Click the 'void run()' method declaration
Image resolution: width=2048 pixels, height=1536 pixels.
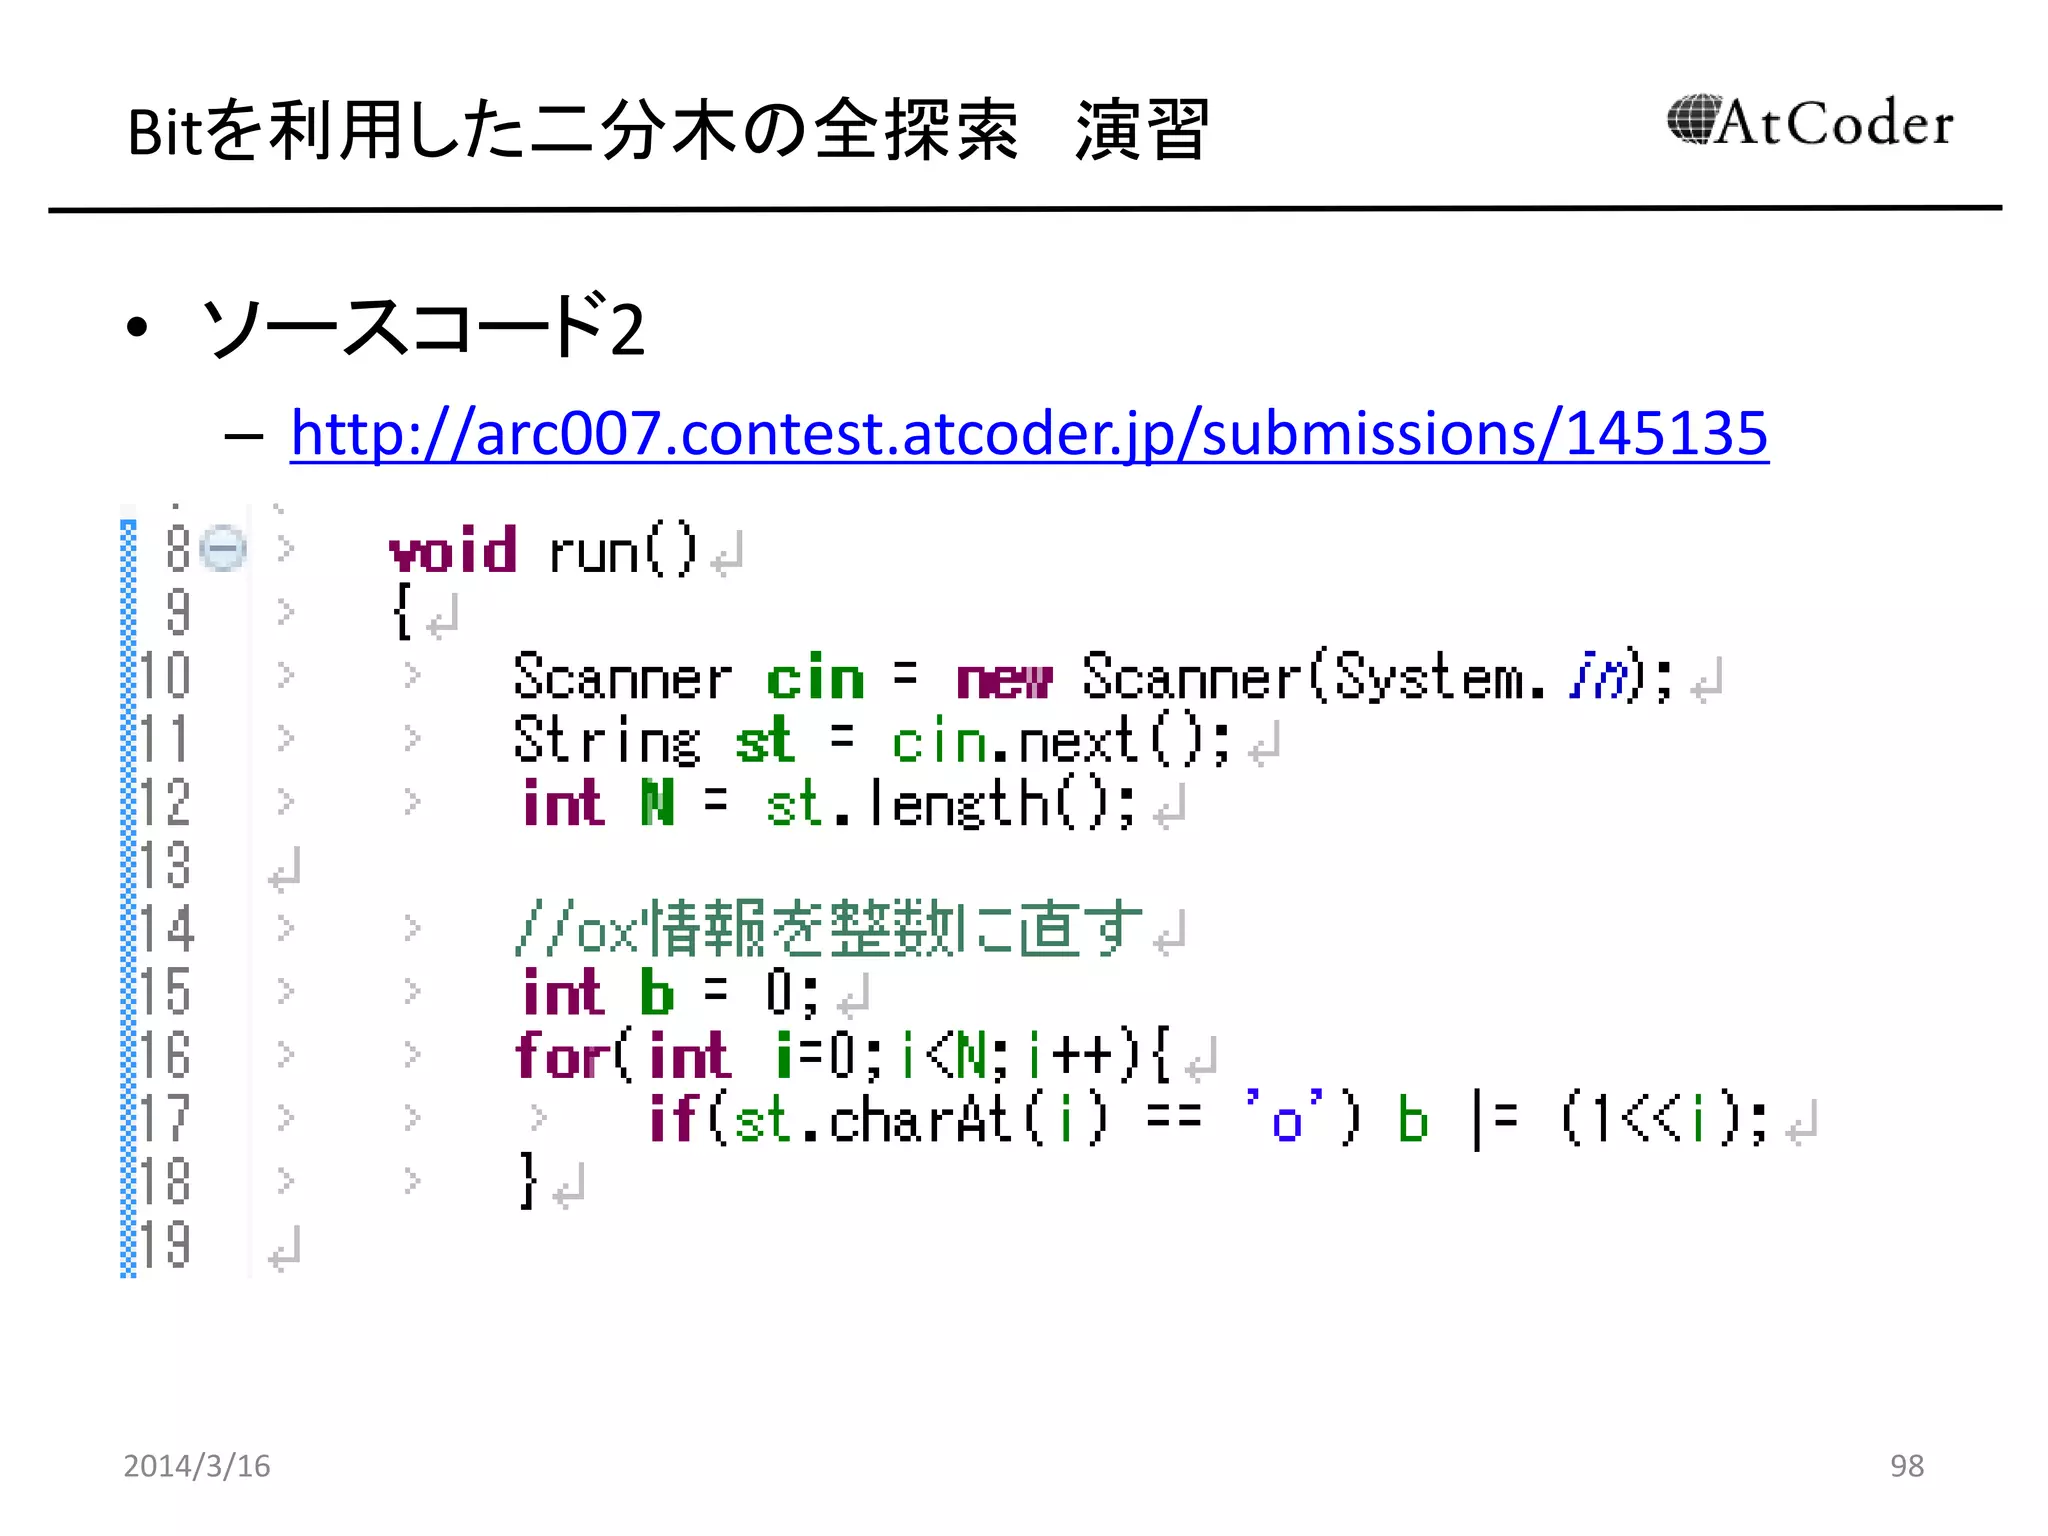coord(544,550)
